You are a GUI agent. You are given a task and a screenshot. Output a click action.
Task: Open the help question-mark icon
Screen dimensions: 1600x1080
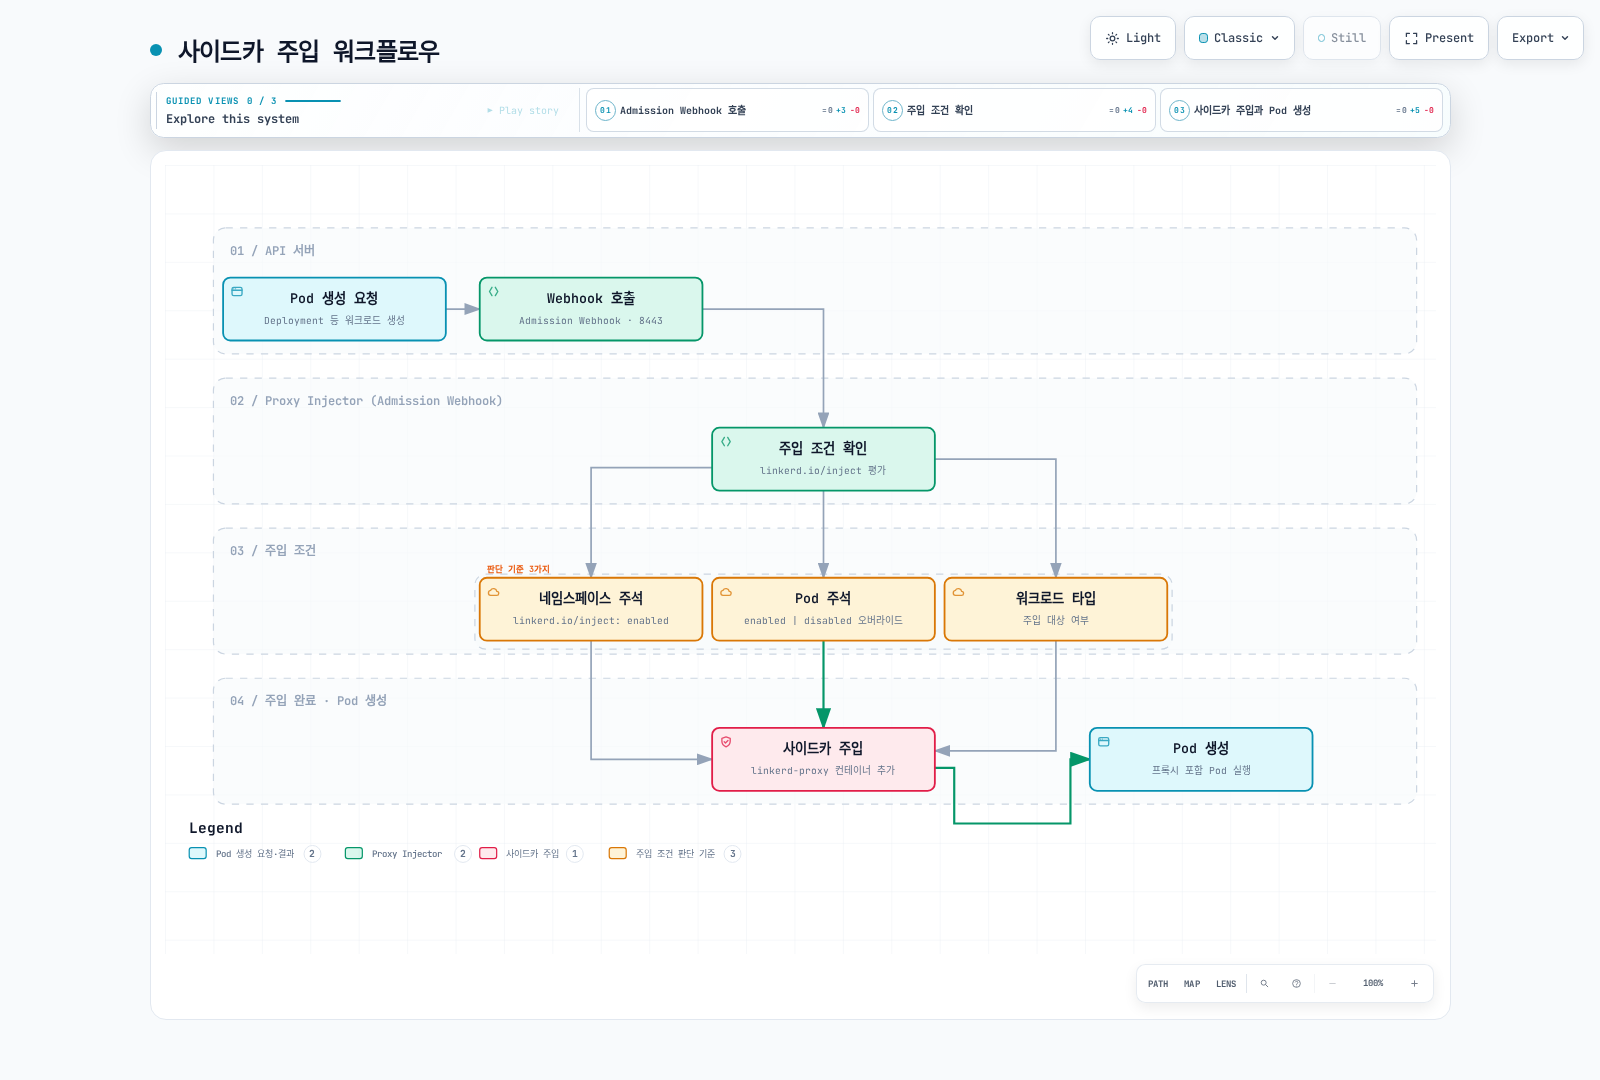tap(1296, 984)
